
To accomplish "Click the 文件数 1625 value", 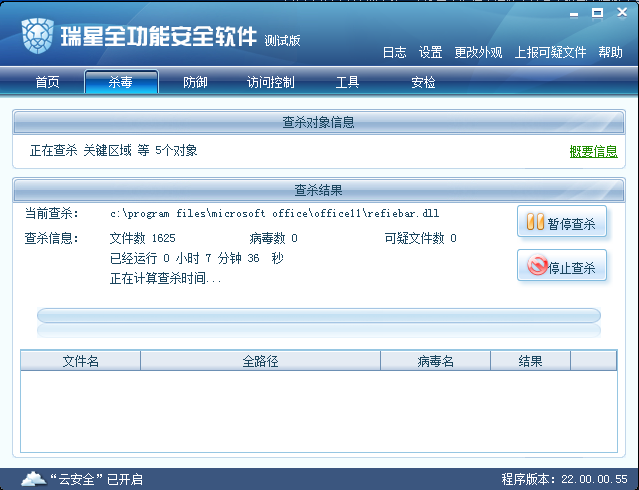I will (x=143, y=238).
